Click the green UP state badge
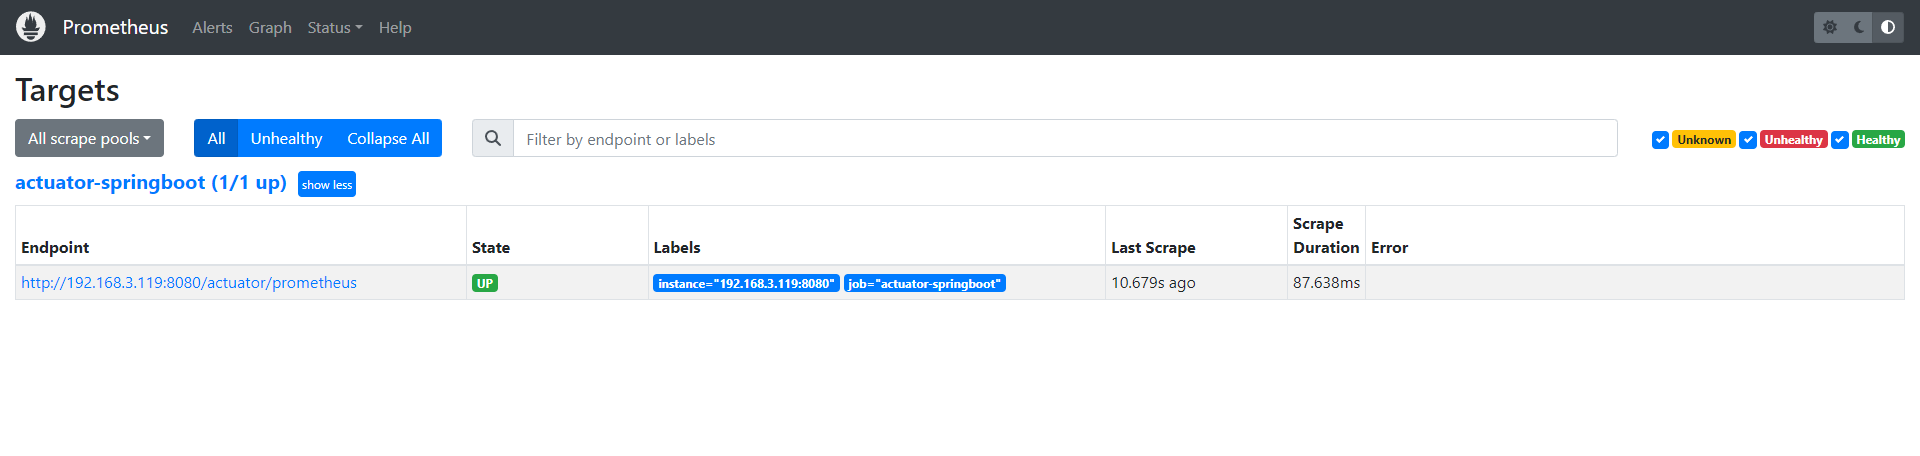 point(485,283)
